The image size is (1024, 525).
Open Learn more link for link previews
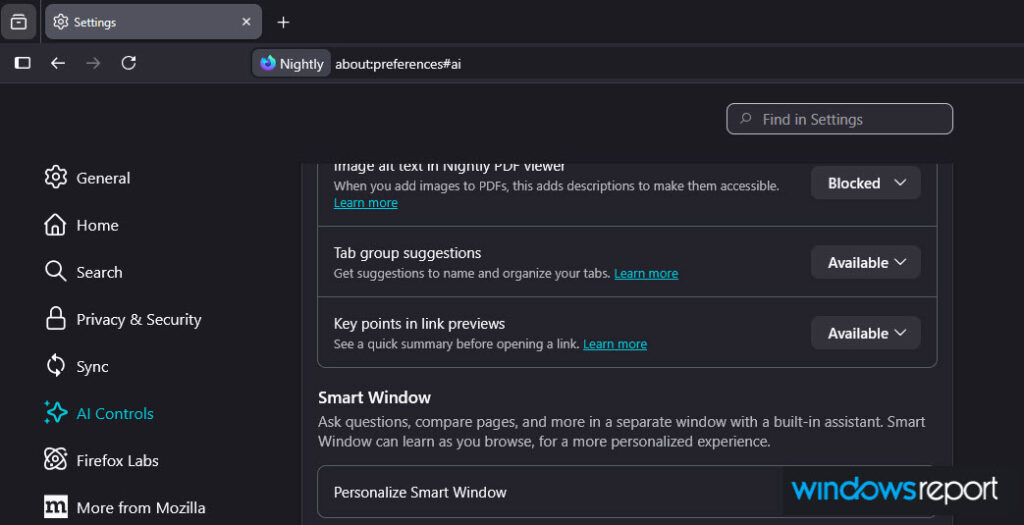tap(615, 344)
